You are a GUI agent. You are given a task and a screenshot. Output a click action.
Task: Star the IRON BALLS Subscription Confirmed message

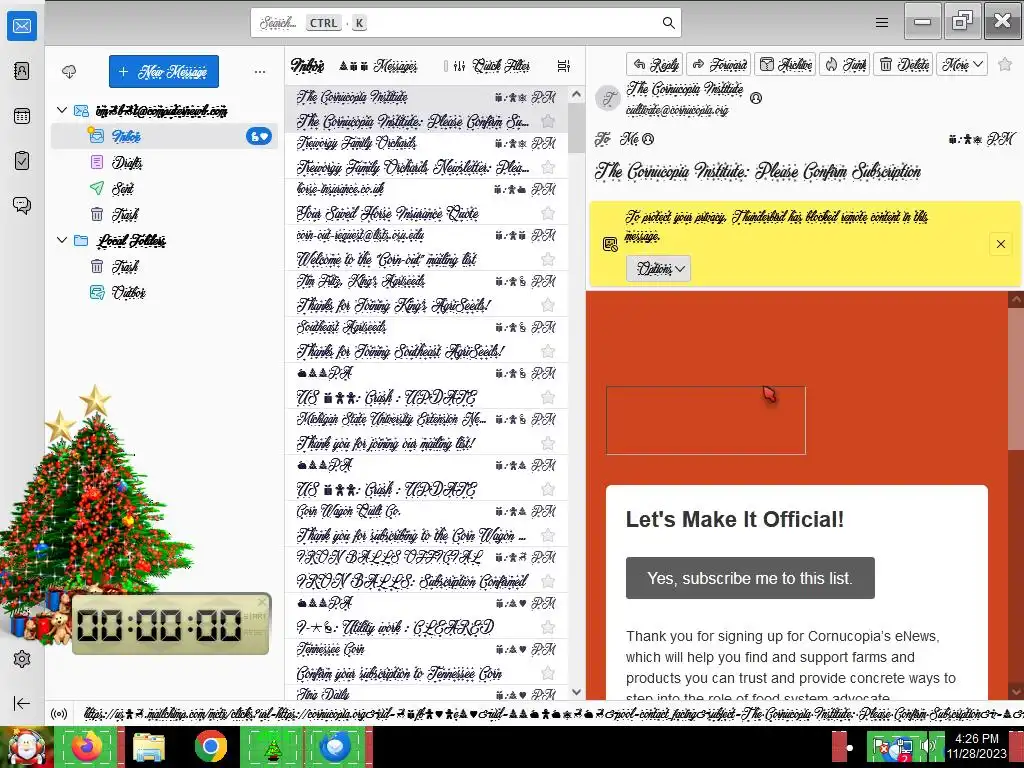tap(548, 581)
